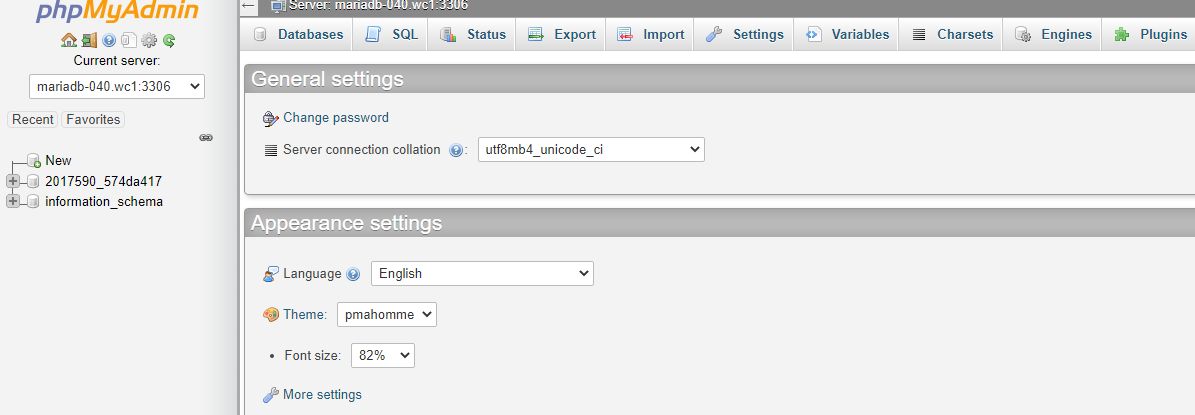This screenshot has height=415, width=1195.
Task: Click the chain link icon in navigation panel
Action: (x=206, y=138)
